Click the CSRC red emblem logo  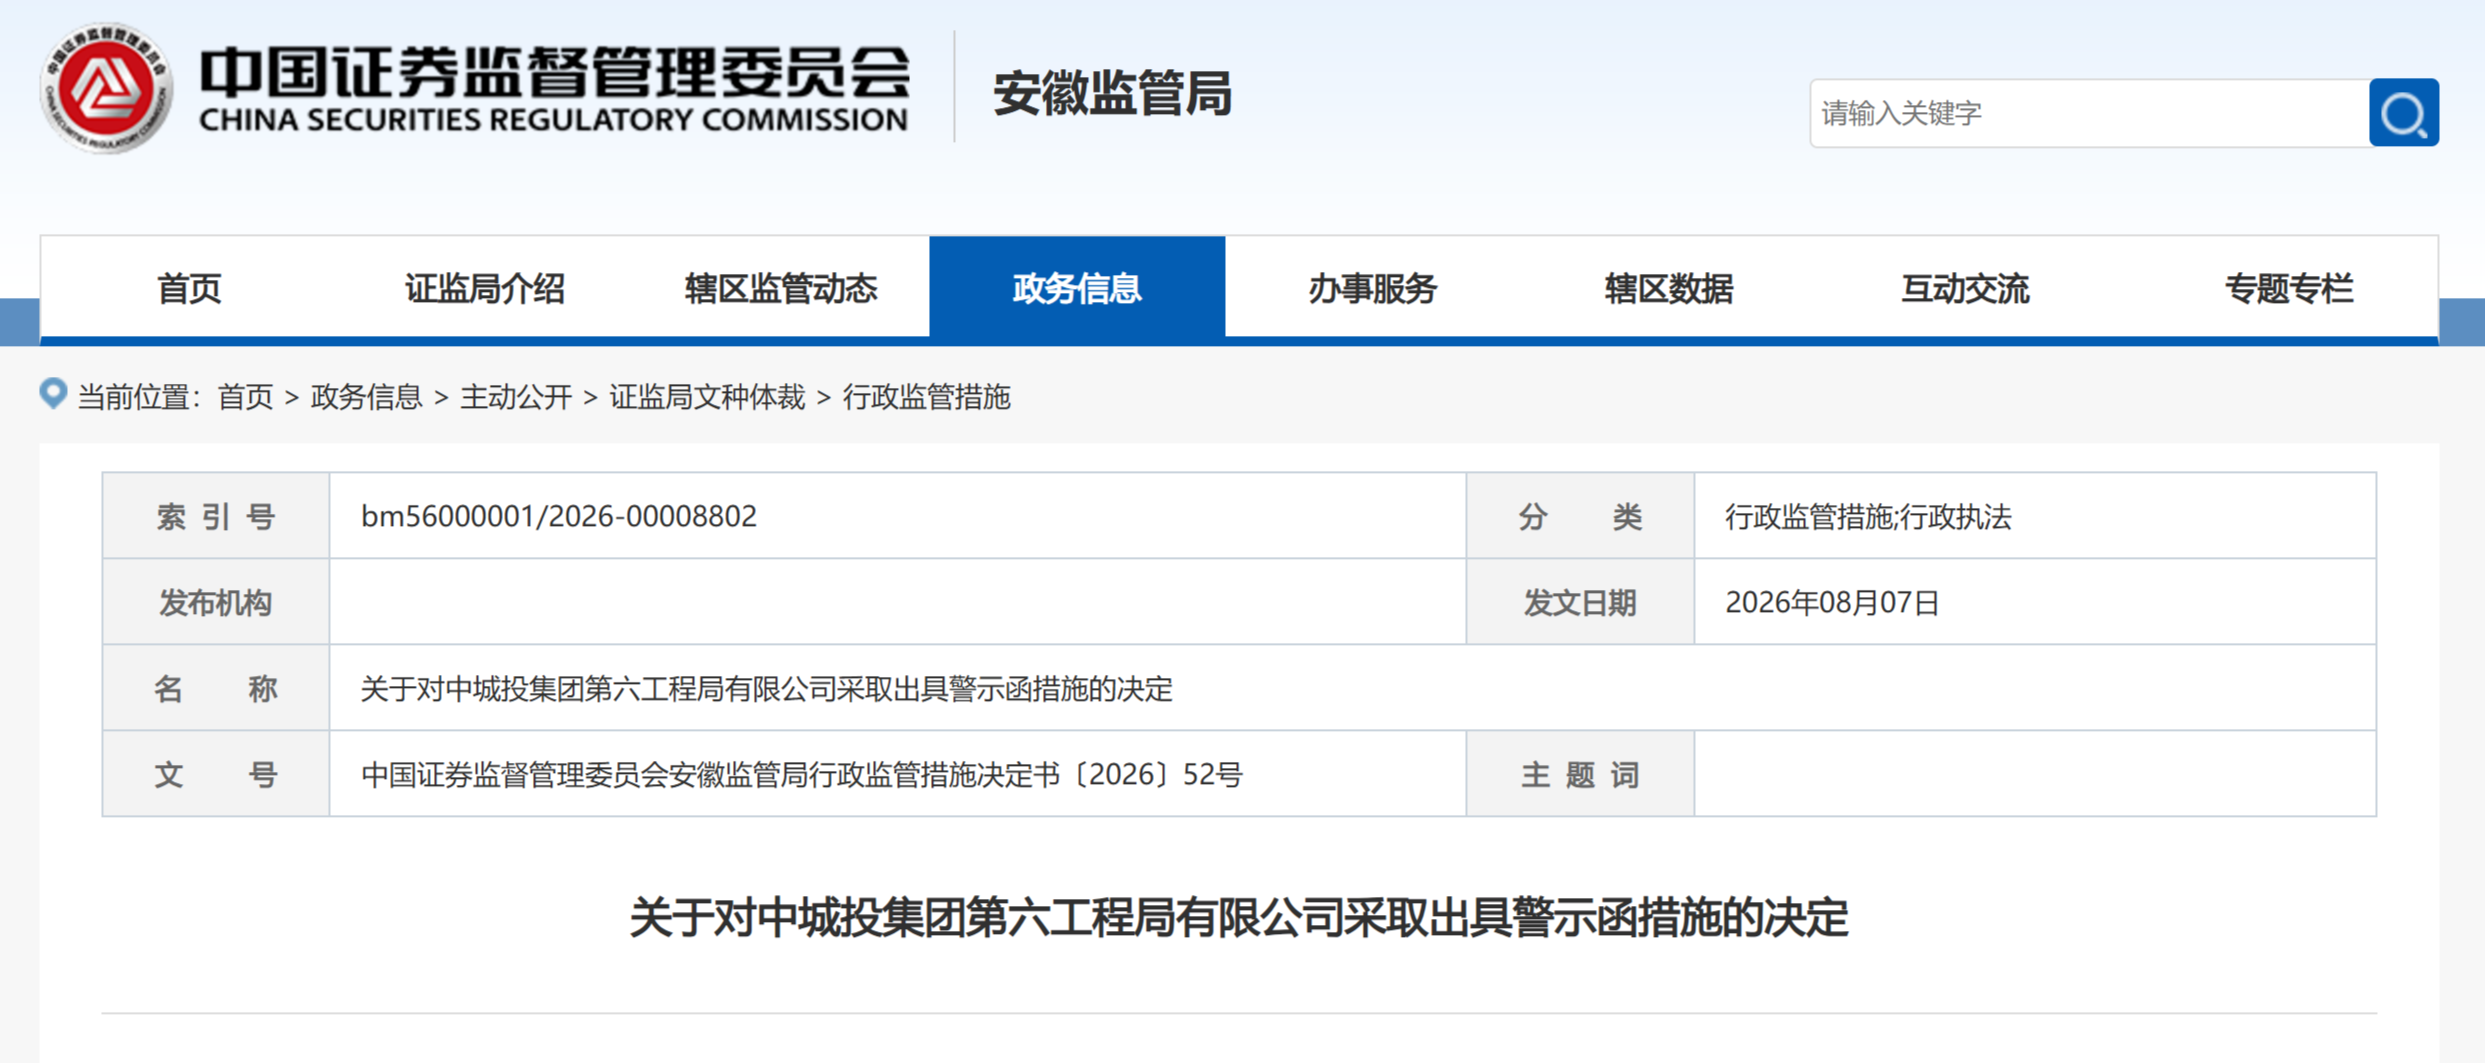107,89
